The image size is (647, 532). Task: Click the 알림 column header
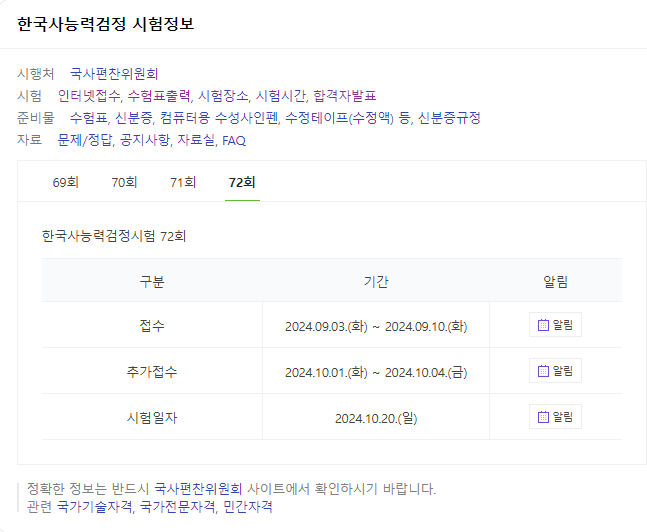pyautogui.click(x=555, y=281)
